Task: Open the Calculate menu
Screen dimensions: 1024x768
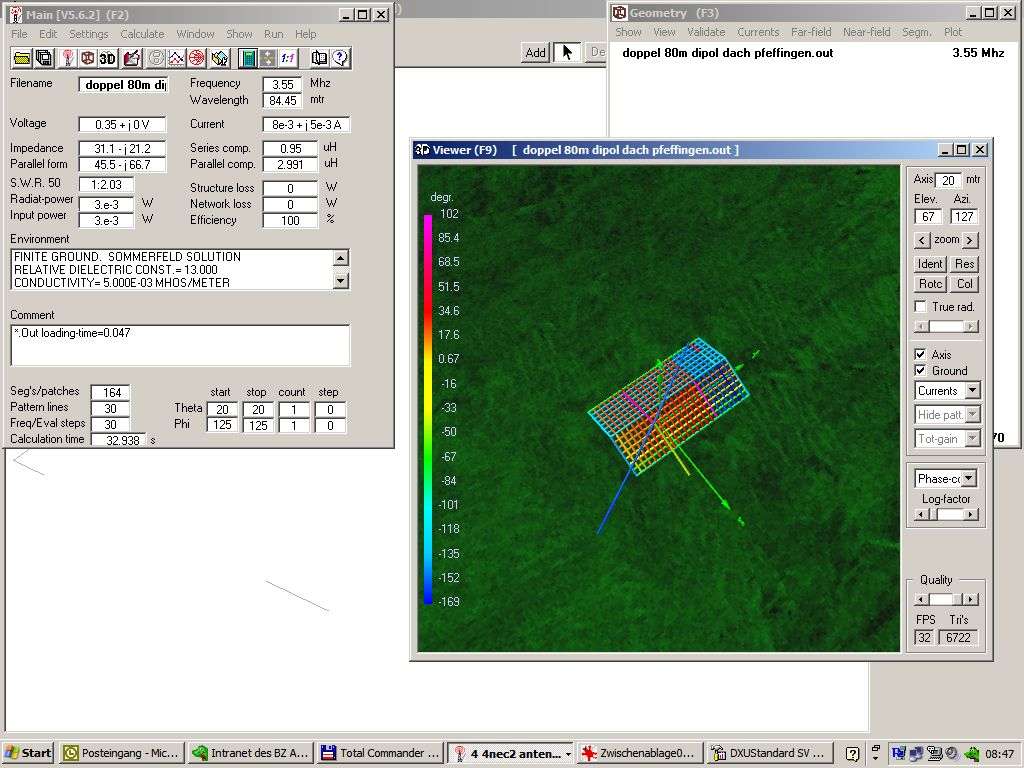Action: pos(142,34)
